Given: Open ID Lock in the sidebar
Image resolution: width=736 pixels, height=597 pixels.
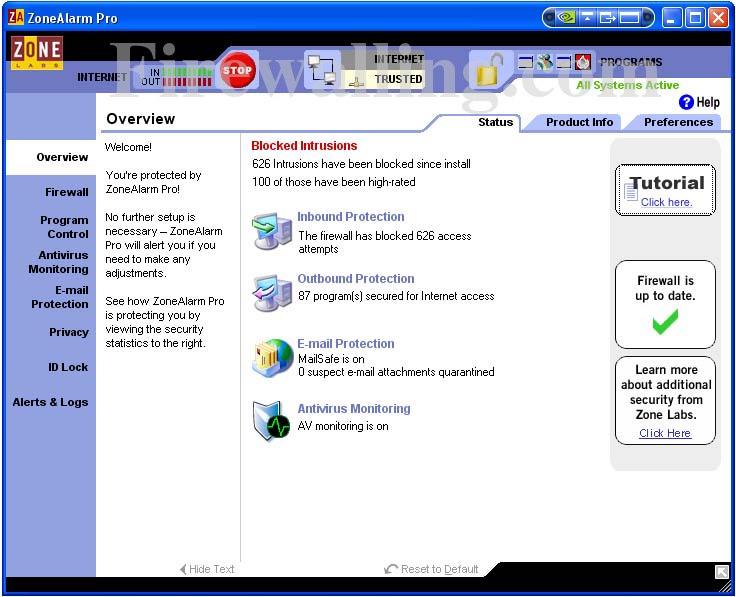Looking at the screenshot, I should coord(68,367).
